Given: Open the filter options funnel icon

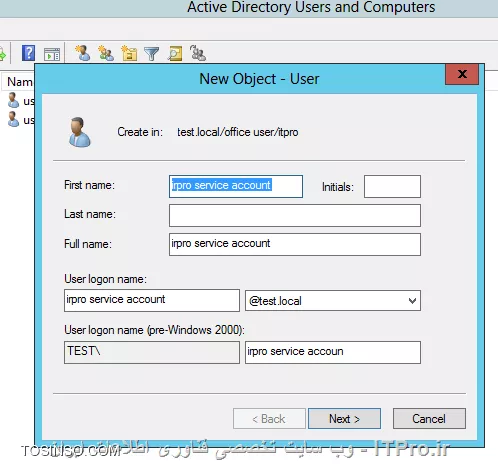Looking at the screenshot, I should pyautogui.click(x=152, y=54).
